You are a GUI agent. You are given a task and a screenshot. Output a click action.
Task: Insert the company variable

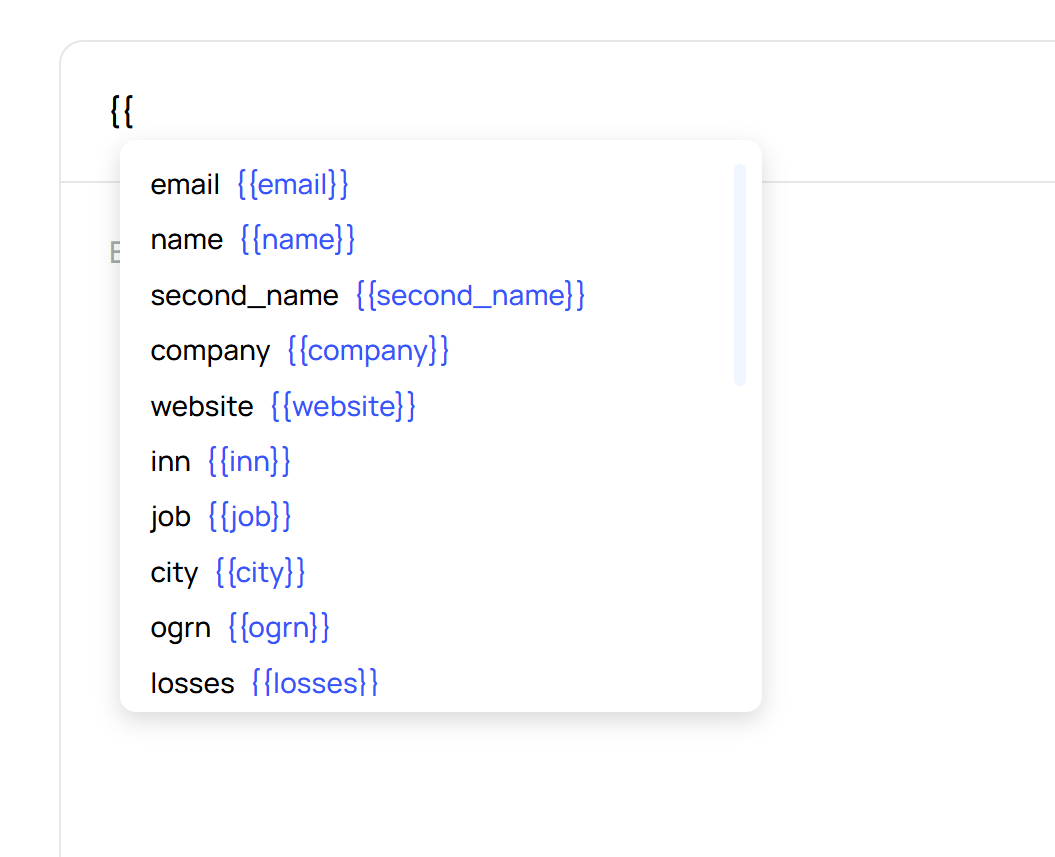(210, 351)
